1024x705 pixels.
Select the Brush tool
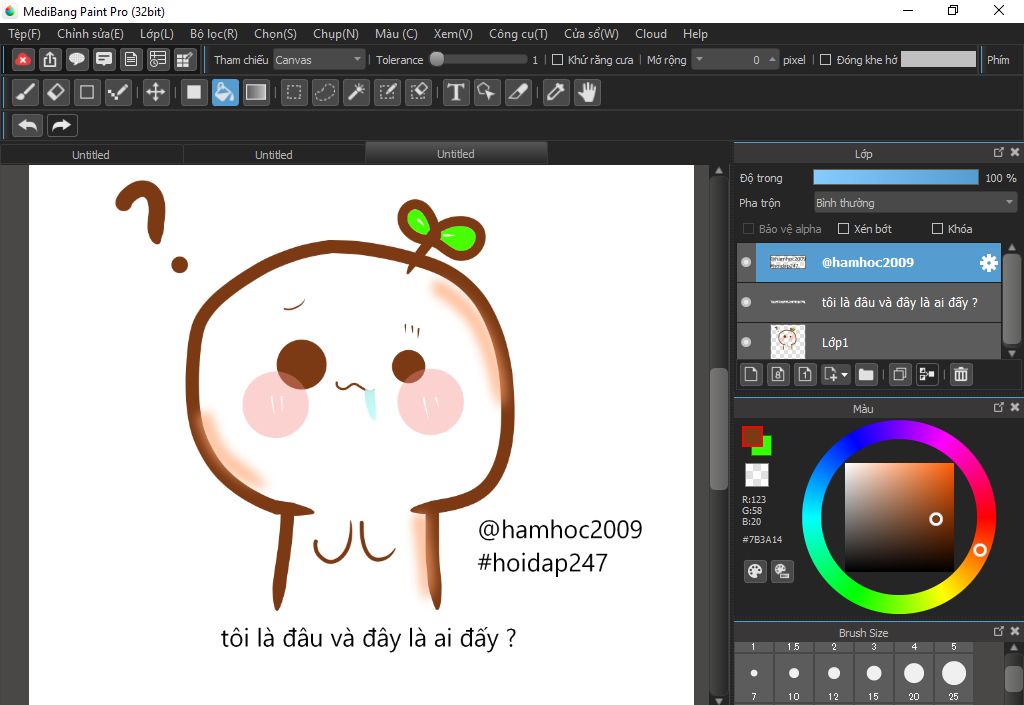pyautogui.click(x=26, y=93)
